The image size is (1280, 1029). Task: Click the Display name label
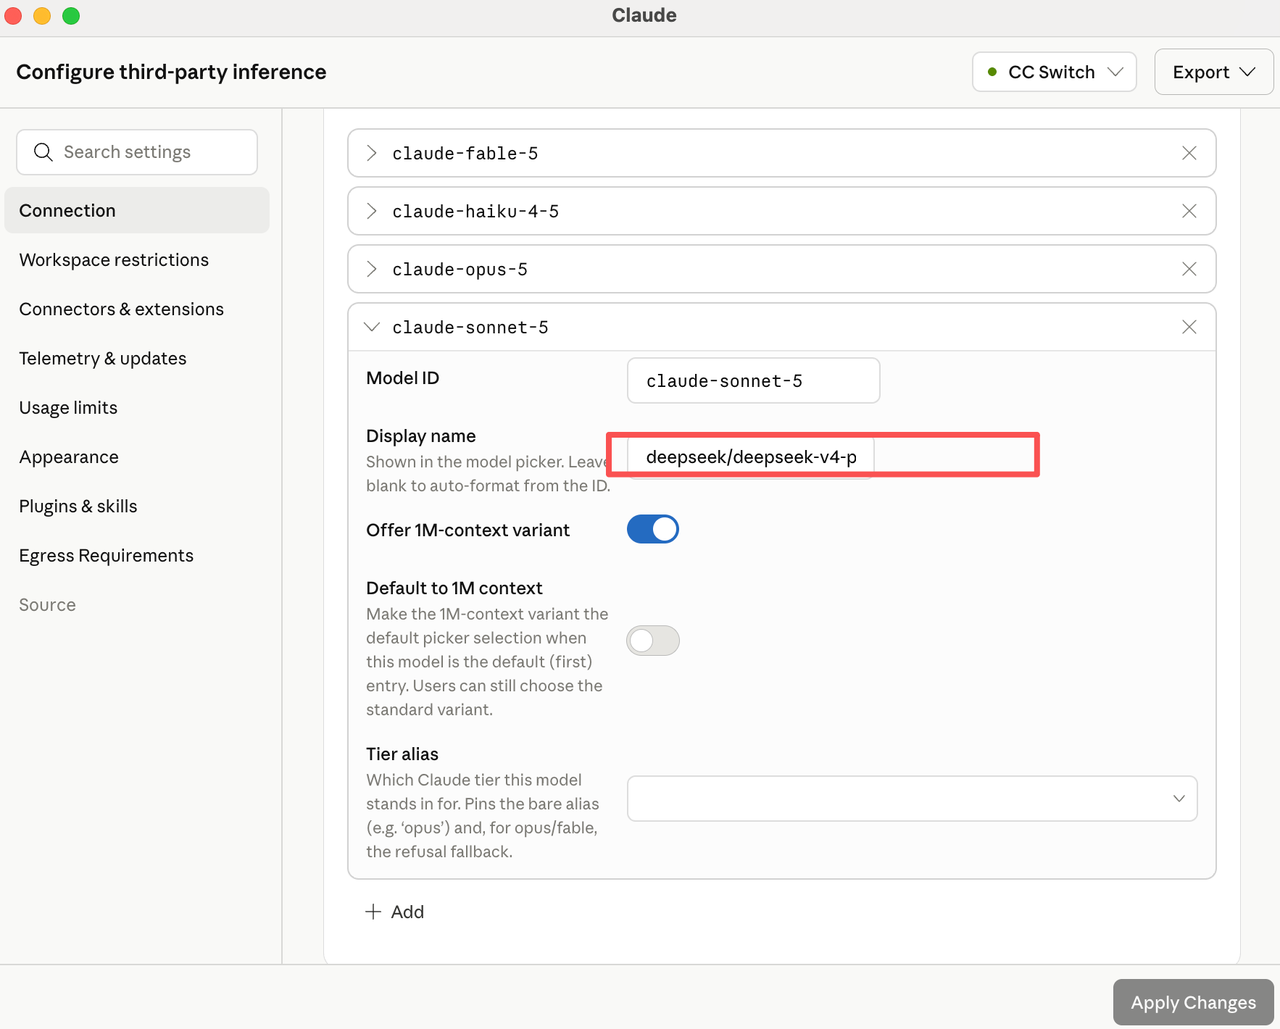tap(421, 436)
